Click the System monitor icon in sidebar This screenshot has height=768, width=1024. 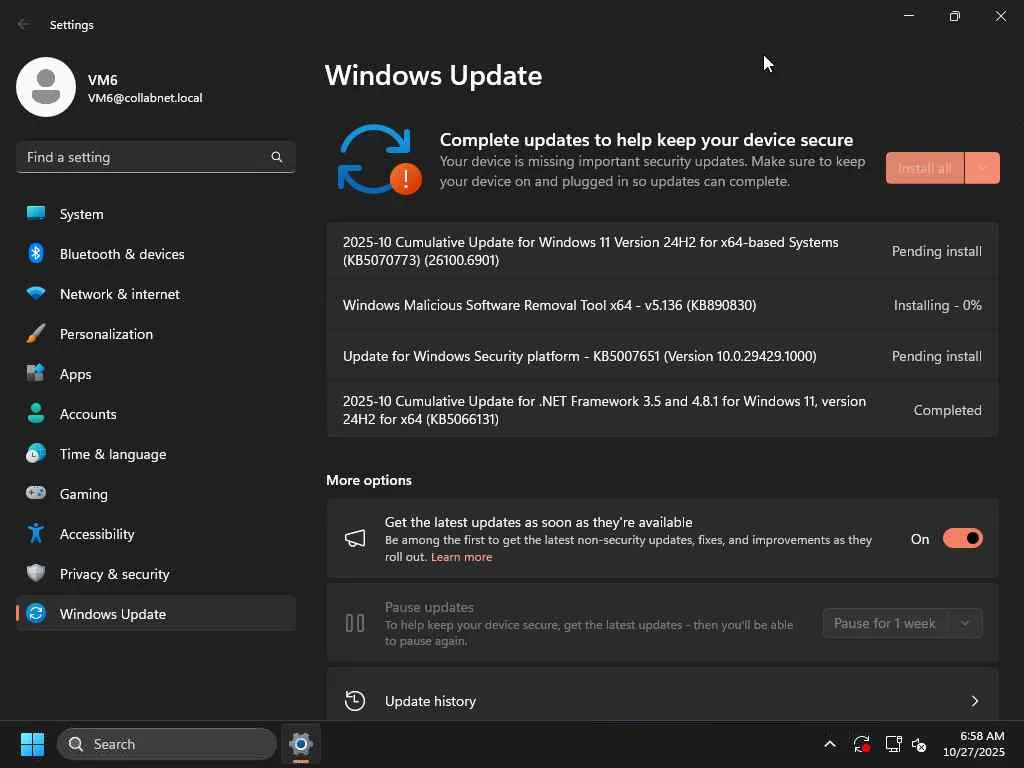[x=36, y=214]
